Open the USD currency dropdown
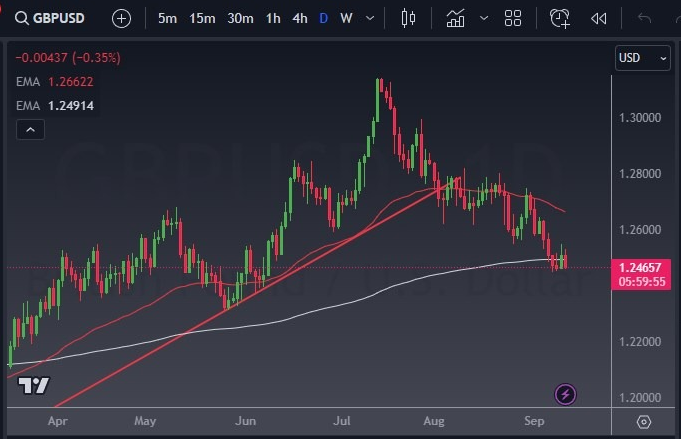Screen dimensions: 681x439 tap(642, 58)
